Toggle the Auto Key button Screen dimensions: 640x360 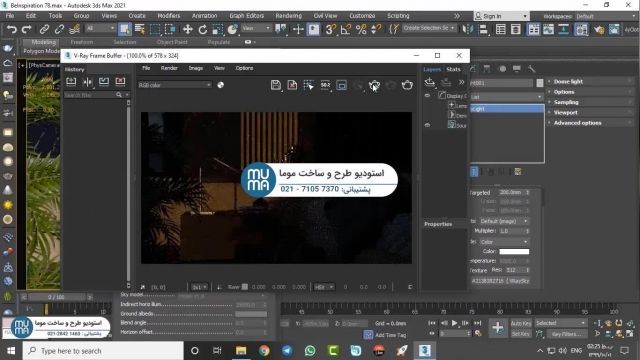point(521,323)
